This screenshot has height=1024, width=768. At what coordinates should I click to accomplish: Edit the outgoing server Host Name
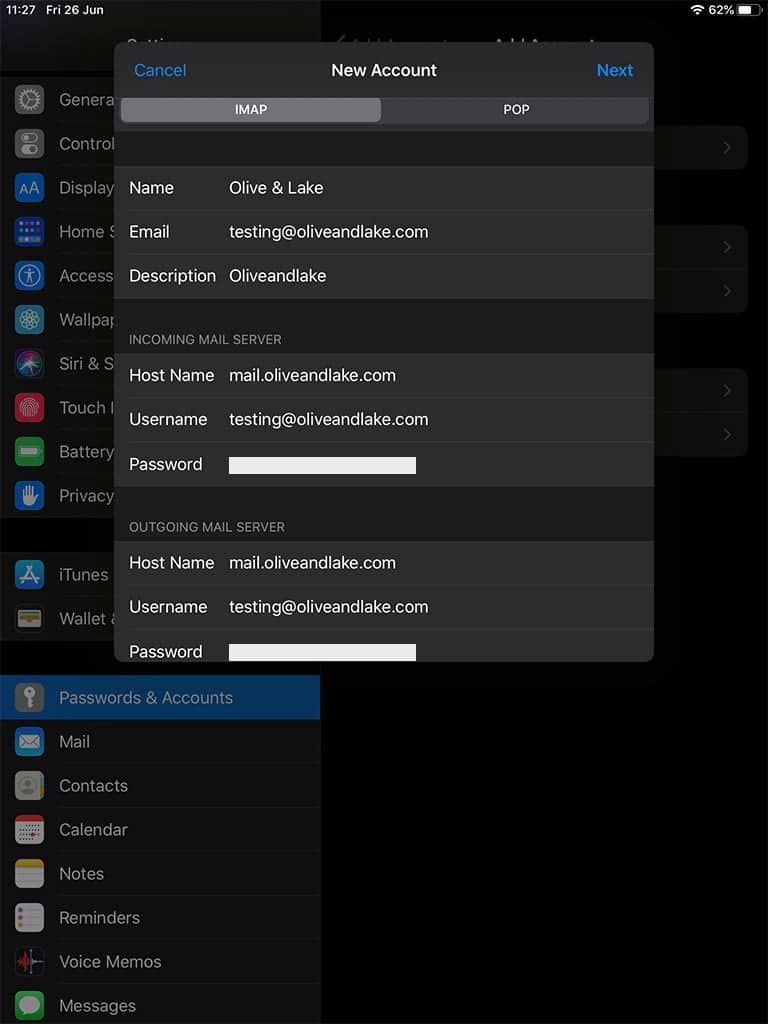tap(384, 563)
